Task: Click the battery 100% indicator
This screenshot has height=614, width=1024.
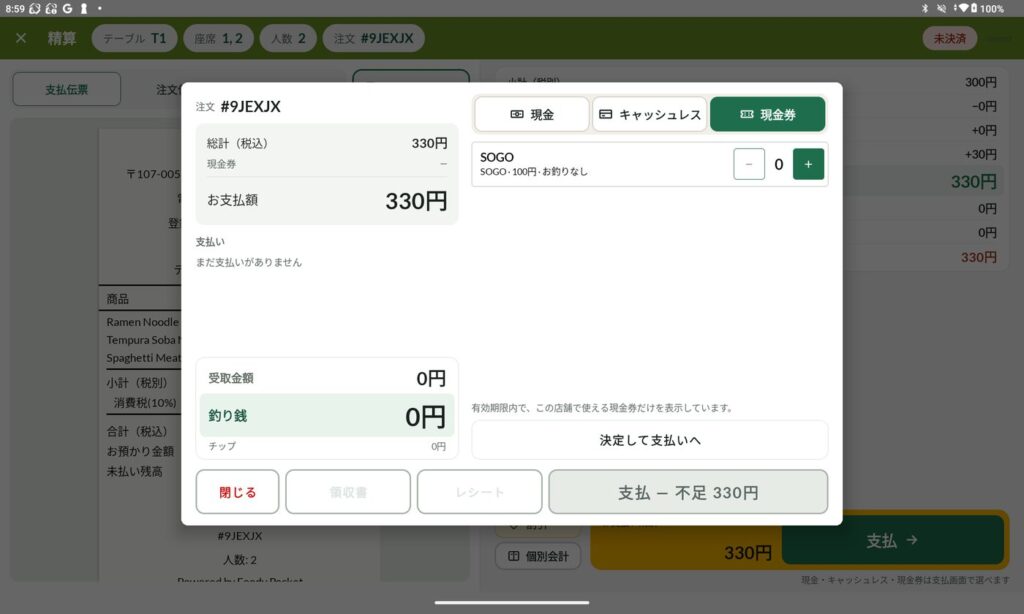Action: [x=986, y=8]
